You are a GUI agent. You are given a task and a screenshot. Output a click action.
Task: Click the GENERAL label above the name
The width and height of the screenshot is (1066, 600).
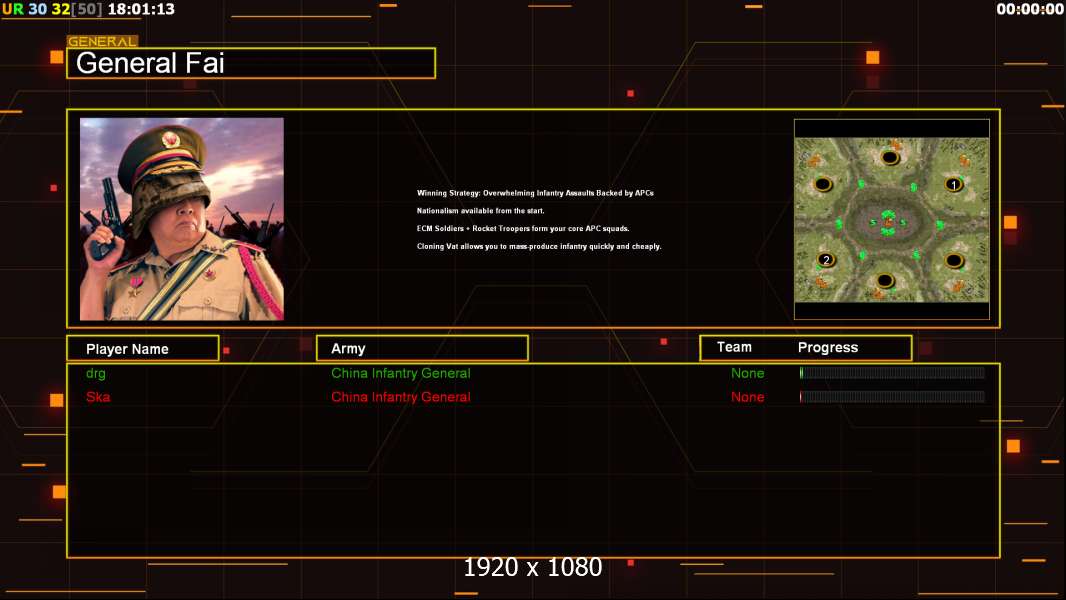pos(102,41)
